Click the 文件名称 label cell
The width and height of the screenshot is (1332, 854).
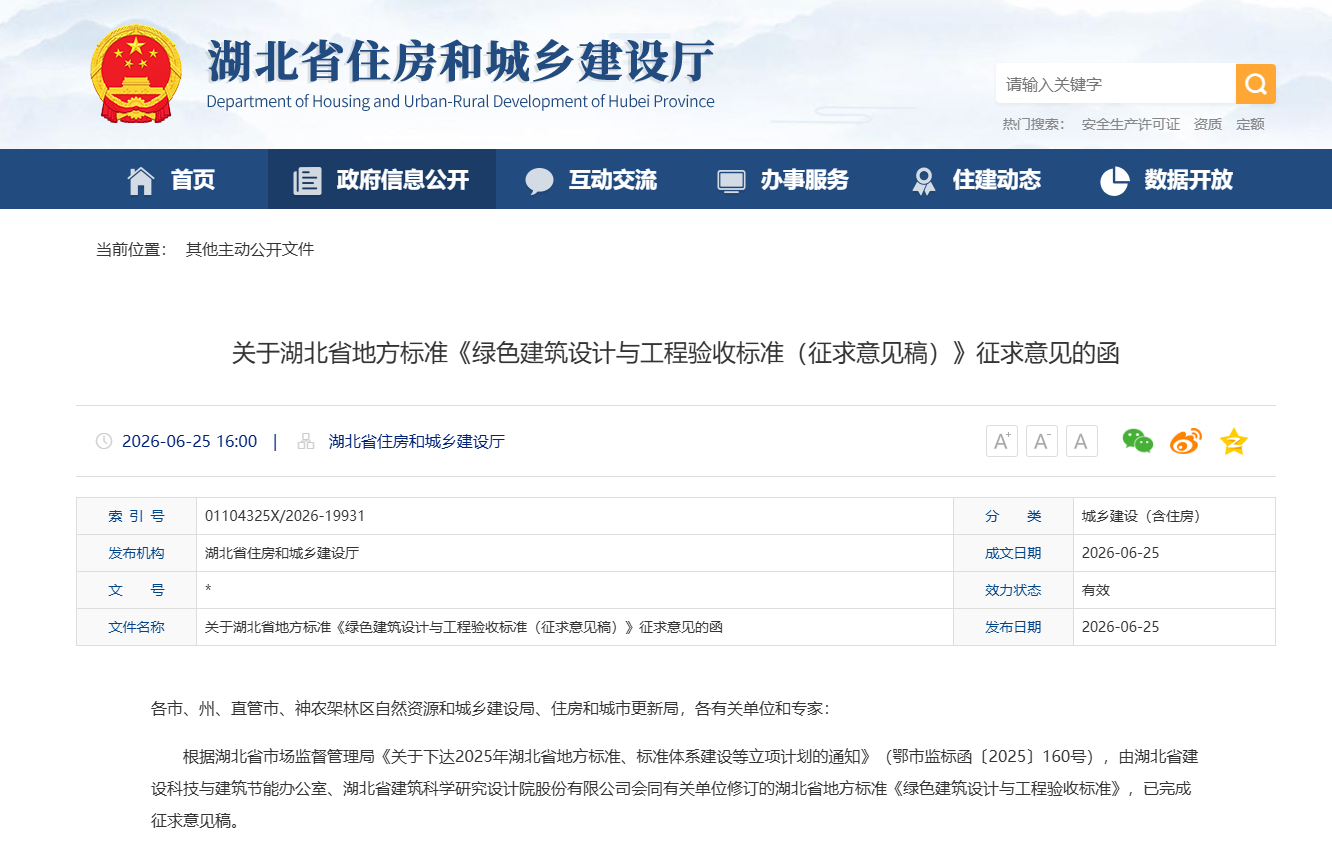pyautogui.click(x=137, y=627)
